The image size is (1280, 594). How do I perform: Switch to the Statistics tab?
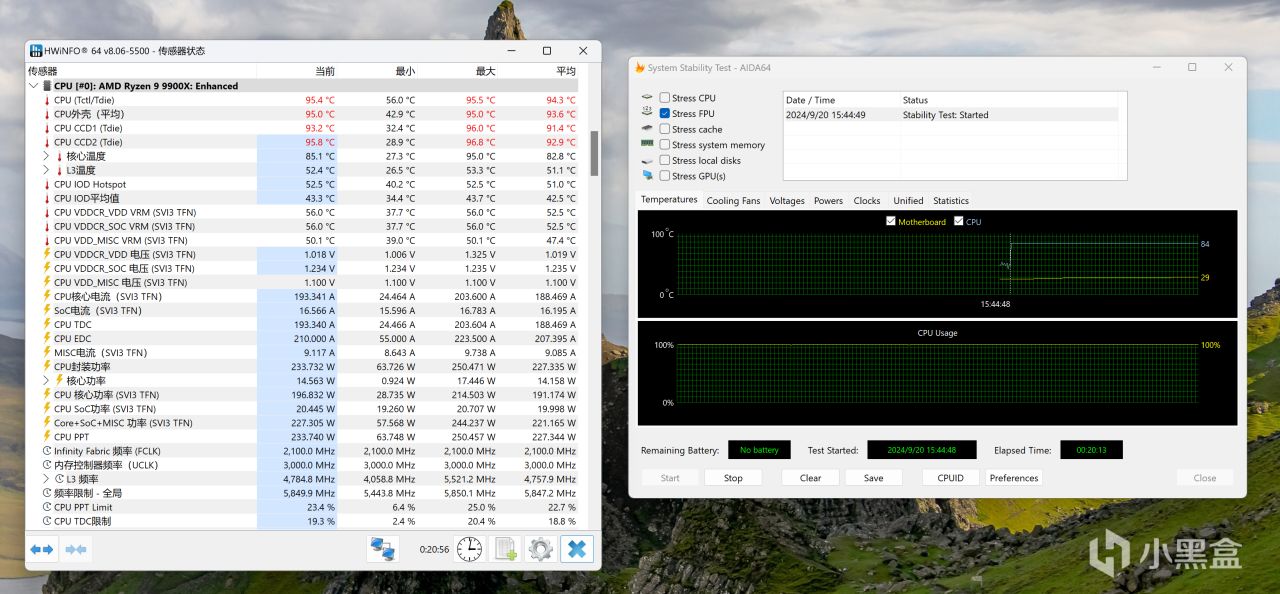click(x=951, y=200)
